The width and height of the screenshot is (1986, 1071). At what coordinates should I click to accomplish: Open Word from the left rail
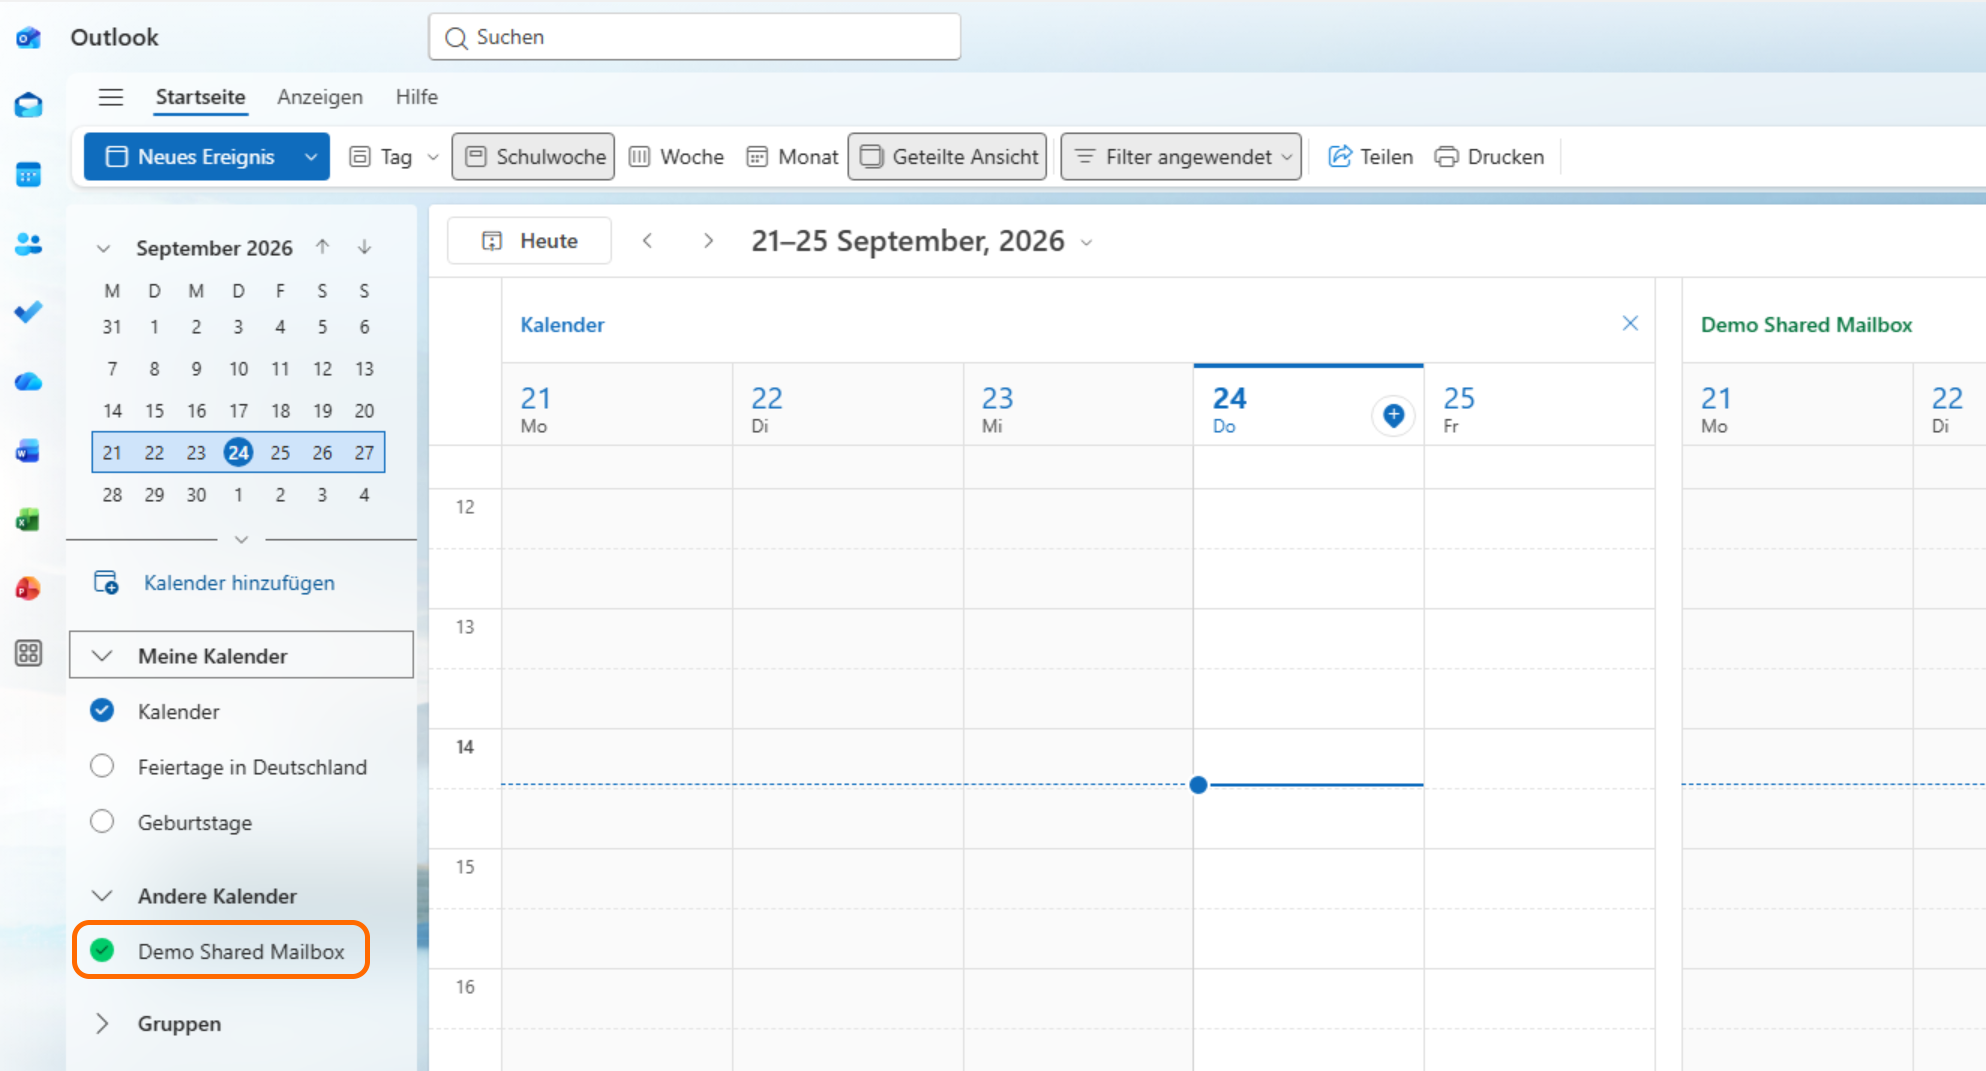point(28,451)
